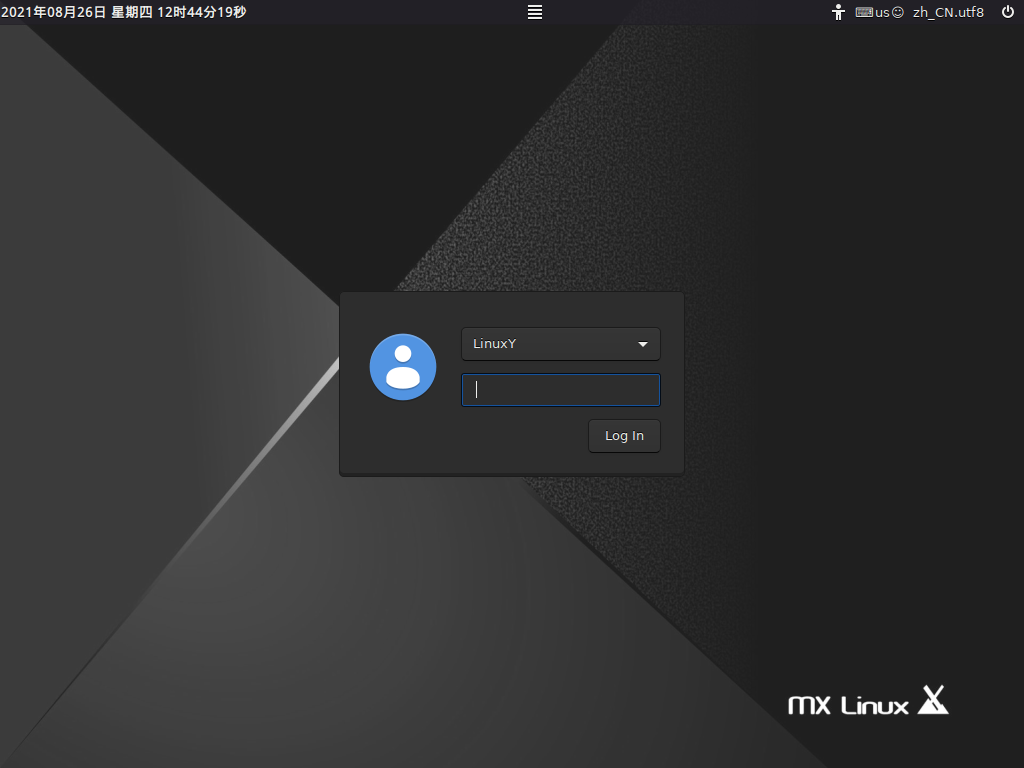Viewport: 1024px width, 768px height.
Task: Focus the password entry field
Action: click(561, 390)
